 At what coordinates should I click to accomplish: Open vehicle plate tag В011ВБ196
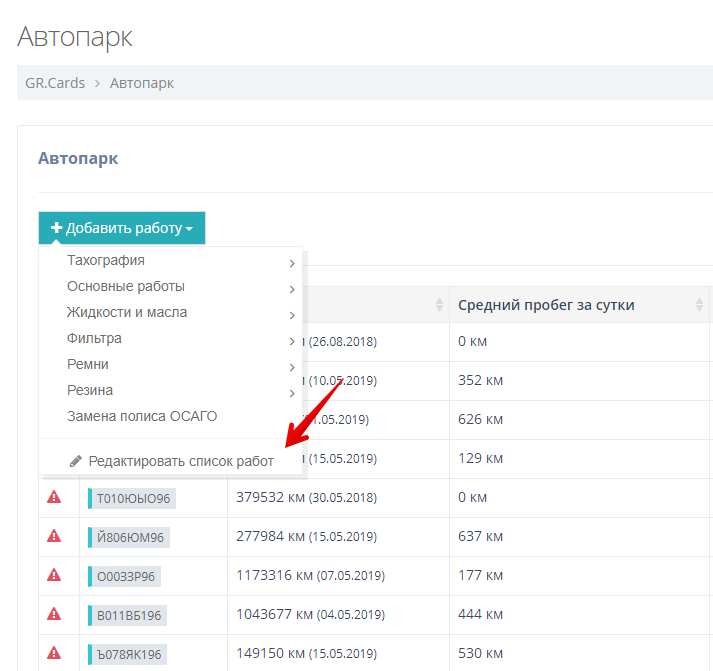point(128,615)
